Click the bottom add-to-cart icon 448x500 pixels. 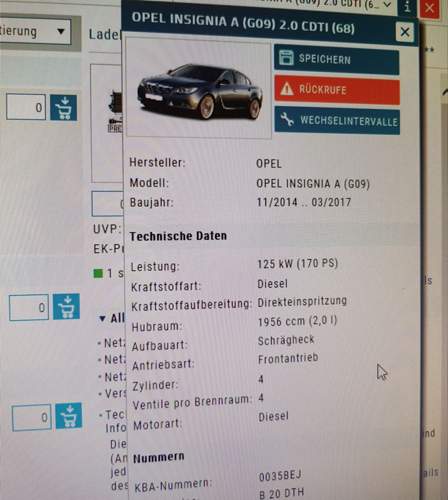coord(69,416)
